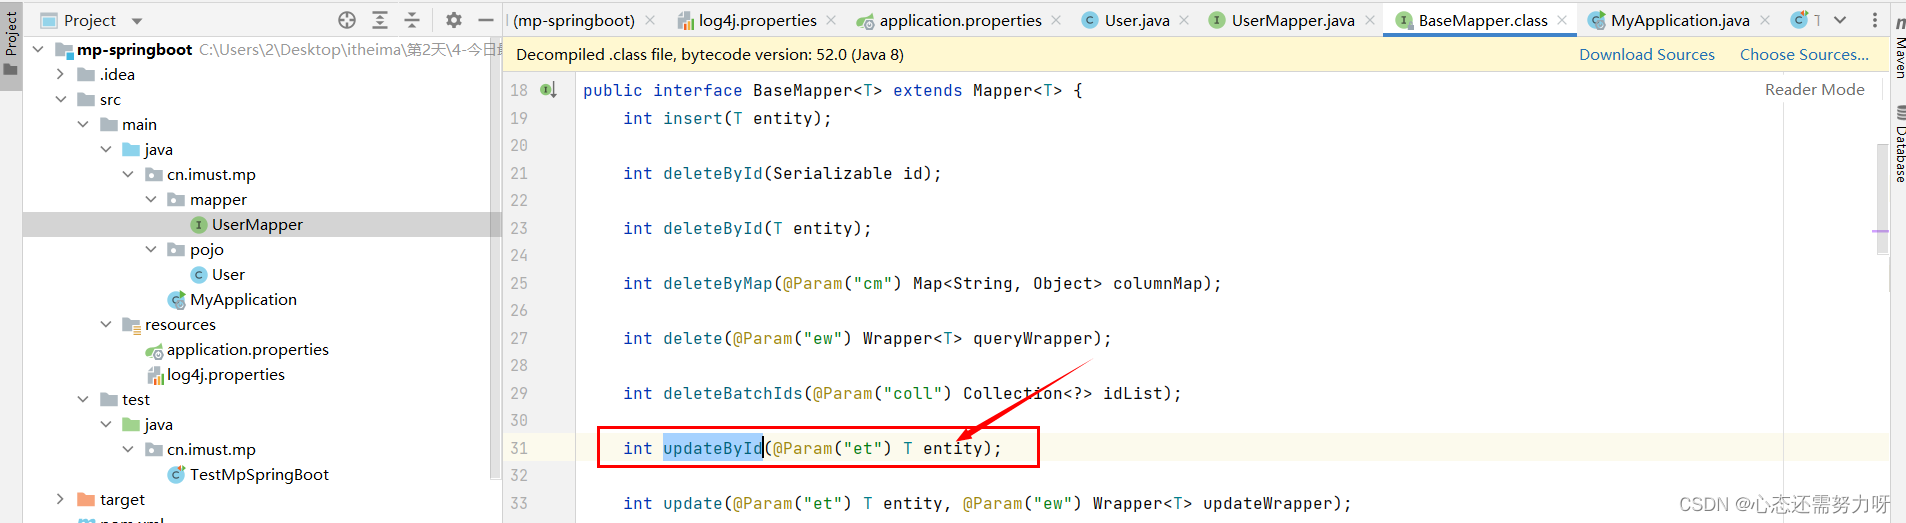Screen dimensions: 1906x523
Task: Expand the target folder
Action: click(60, 499)
